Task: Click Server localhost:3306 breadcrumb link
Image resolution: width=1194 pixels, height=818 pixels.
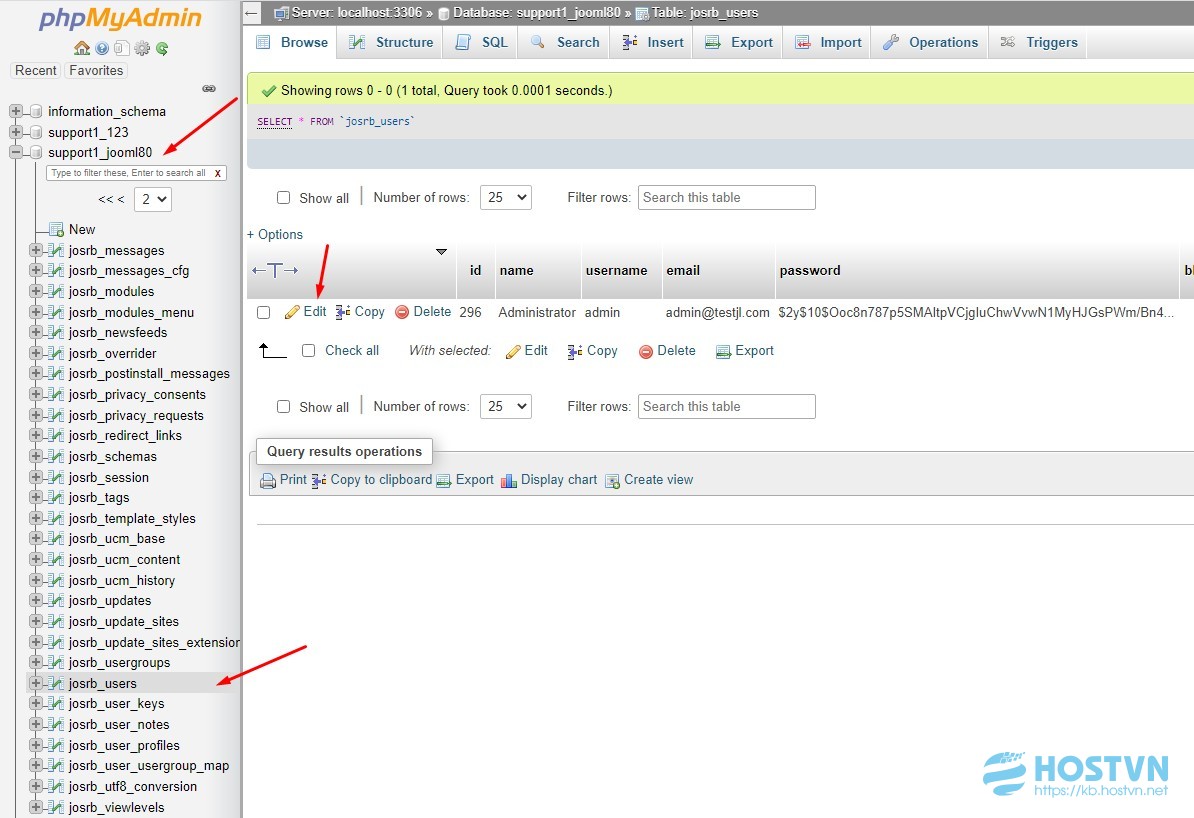Action: (356, 12)
